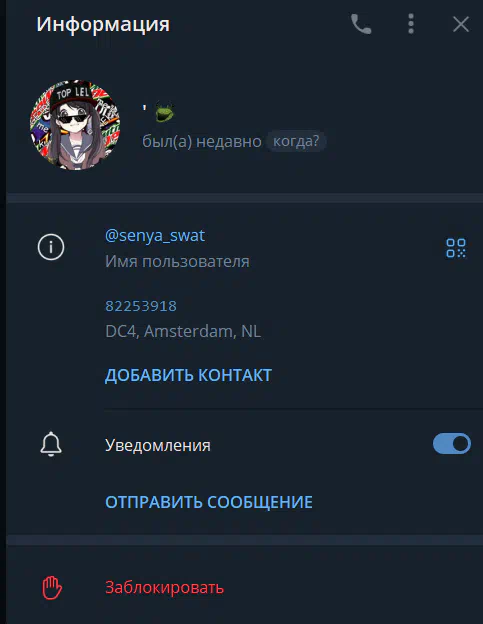This screenshot has height=624, width=483.
Task: Click the notifications bell icon
Action: tap(51, 444)
